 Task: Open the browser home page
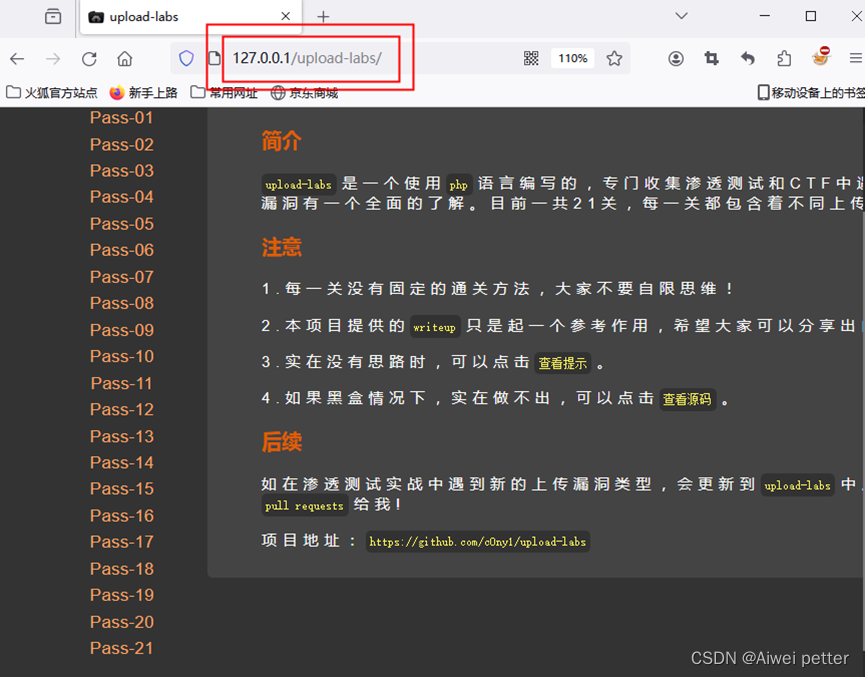coord(125,58)
